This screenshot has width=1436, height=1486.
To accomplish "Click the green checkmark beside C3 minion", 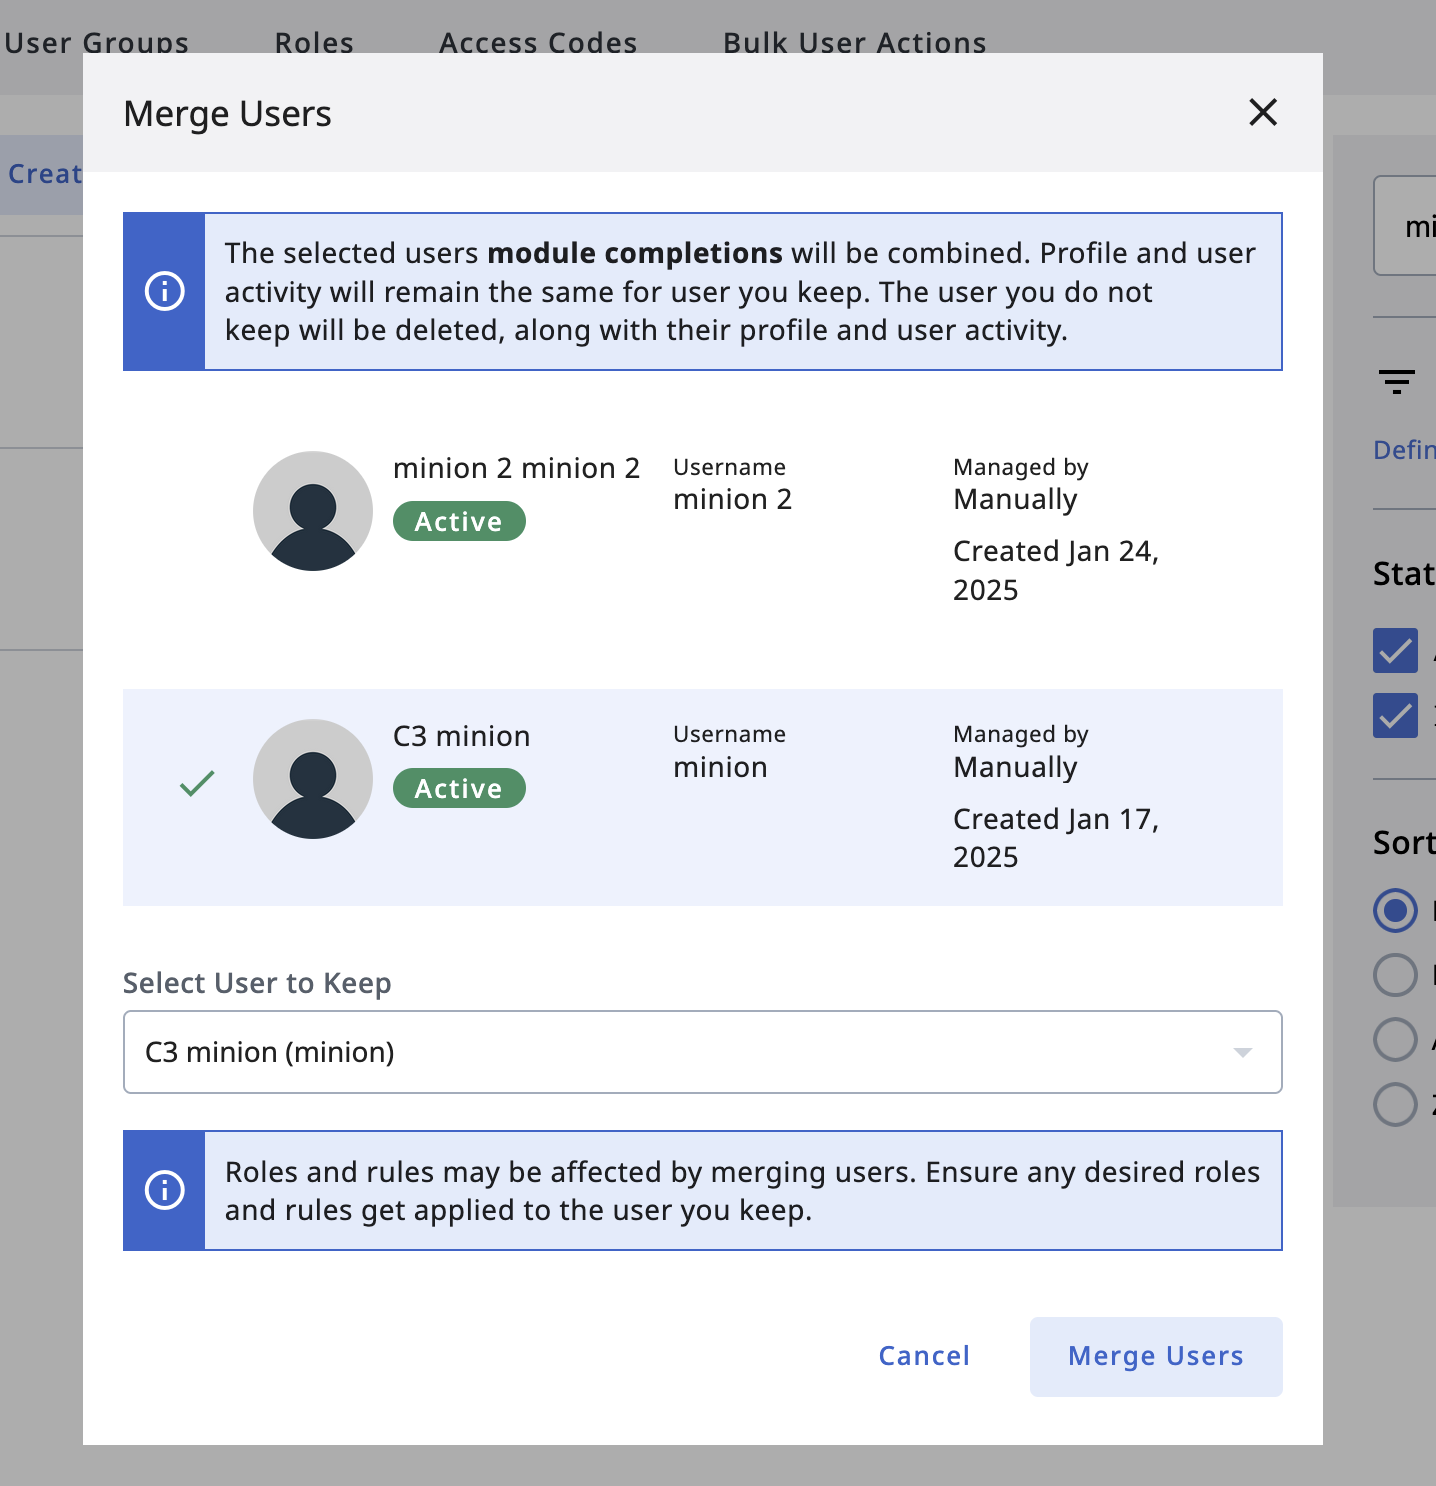I will [x=197, y=783].
